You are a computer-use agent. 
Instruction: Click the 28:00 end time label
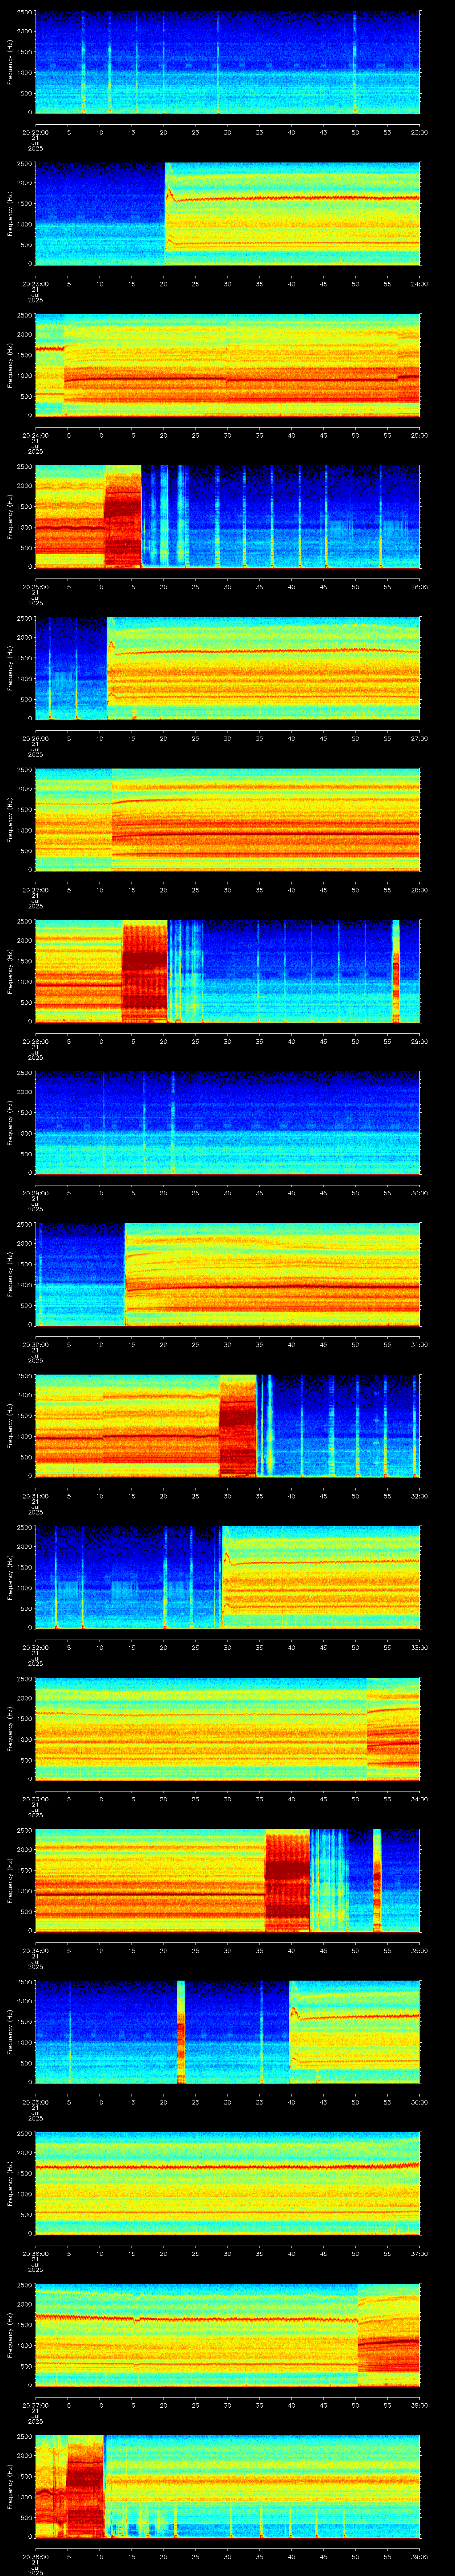coord(419,890)
